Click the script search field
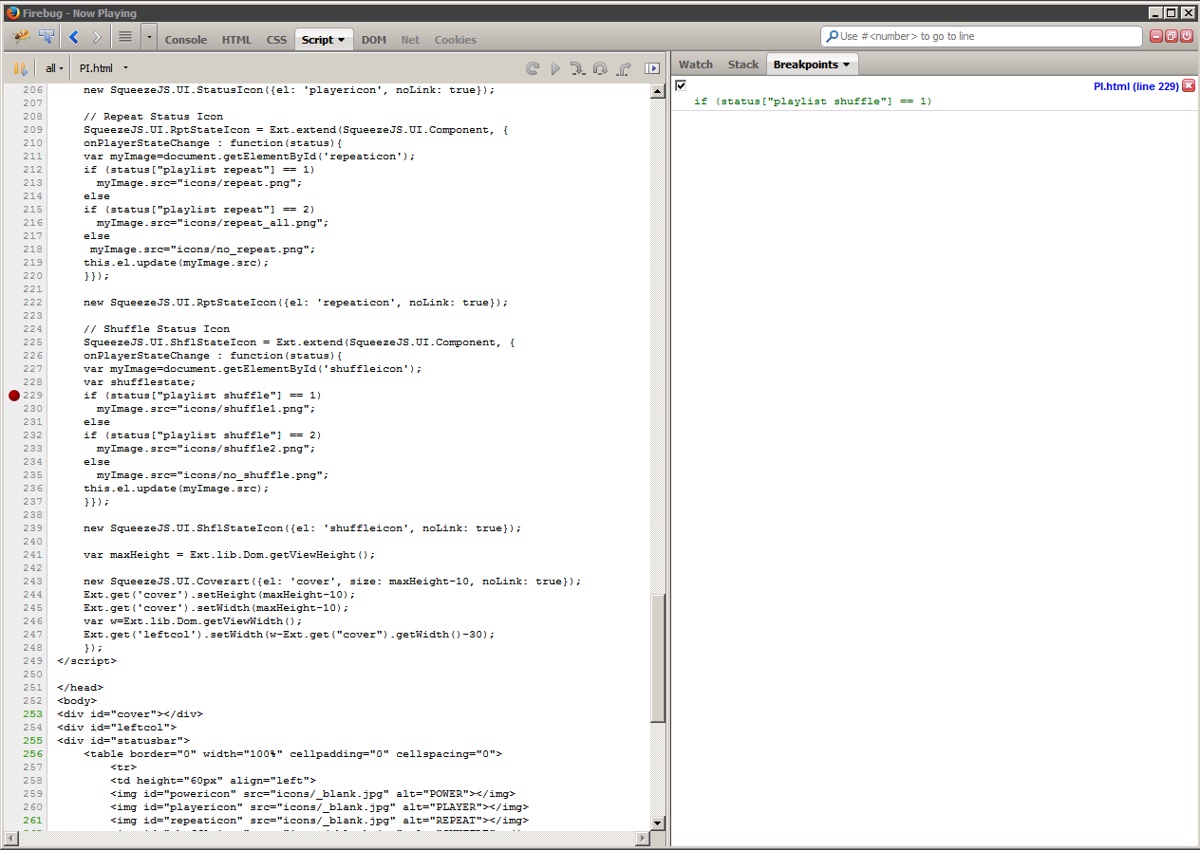The image size is (1200, 850). (x=981, y=36)
